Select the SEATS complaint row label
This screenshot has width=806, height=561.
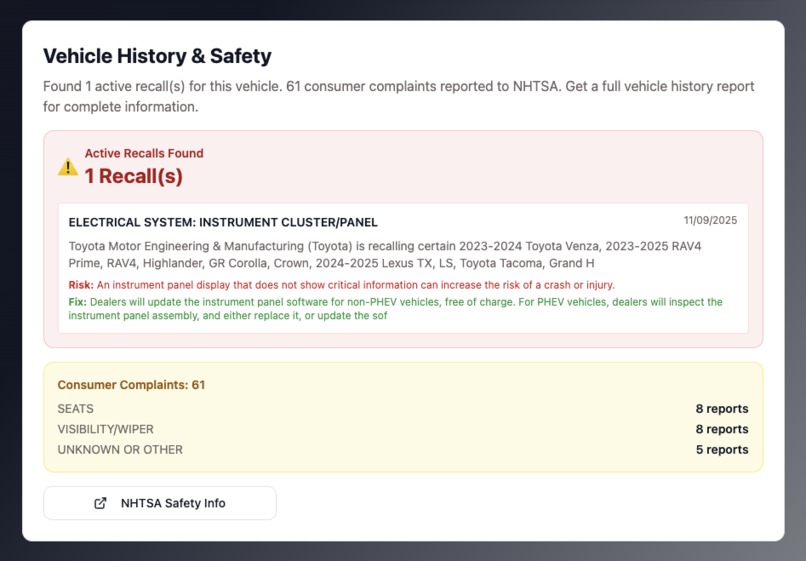pyautogui.click(x=76, y=409)
